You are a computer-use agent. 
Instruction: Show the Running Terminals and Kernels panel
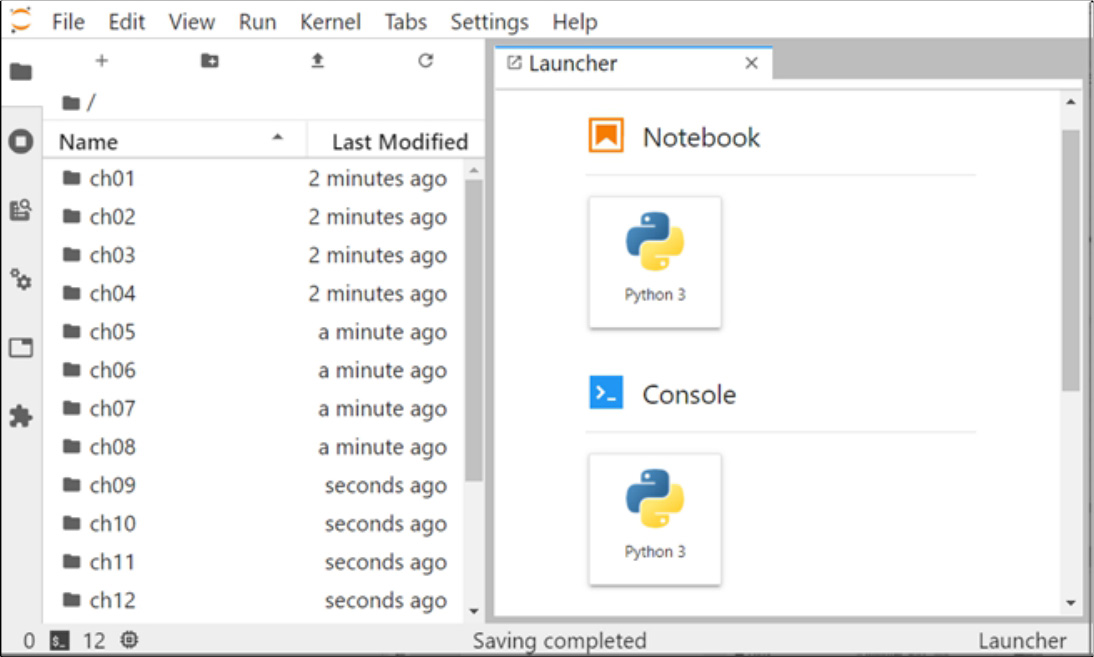pyautogui.click(x=21, y=141)
